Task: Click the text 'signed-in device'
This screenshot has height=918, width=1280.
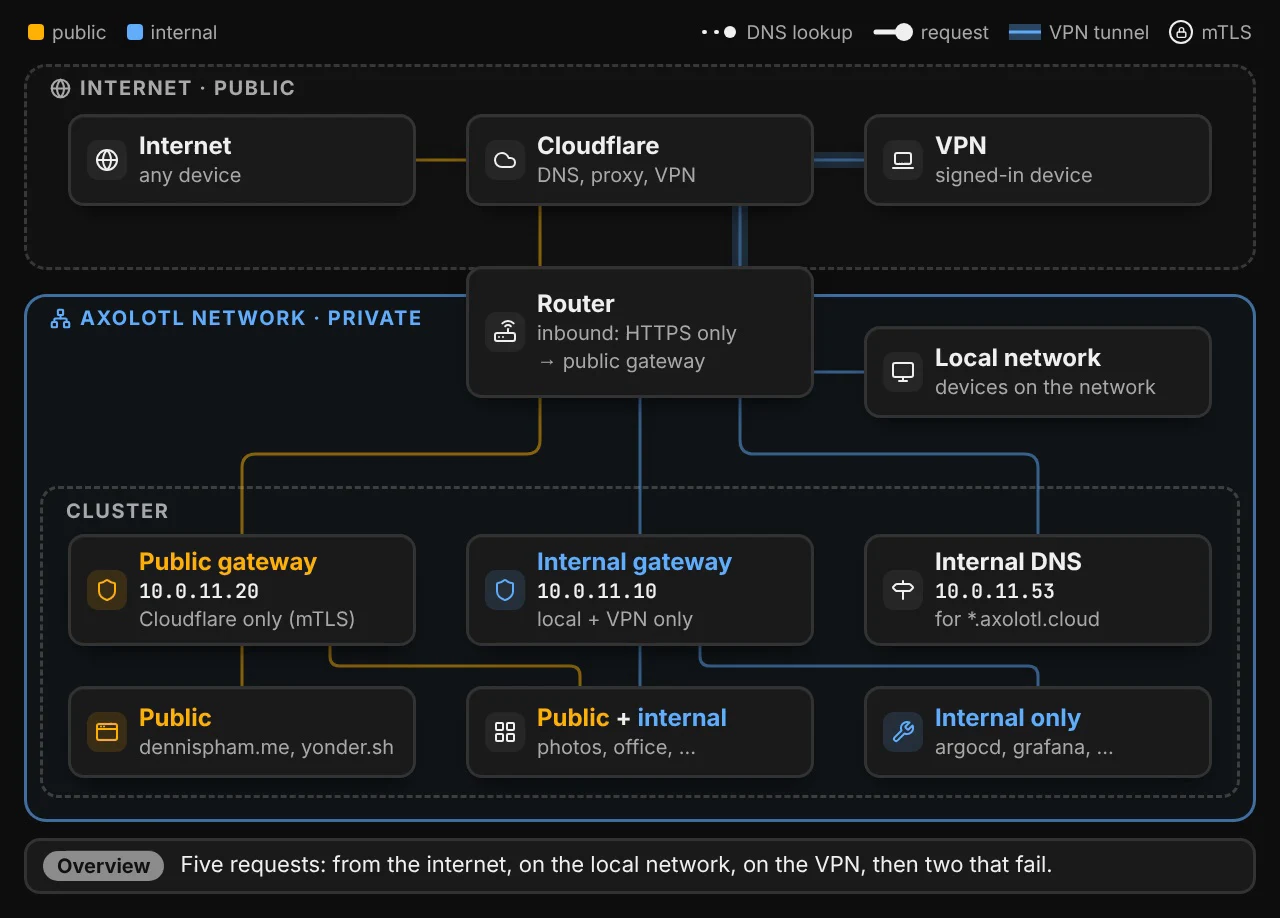Action: (x=1014, y=175)
